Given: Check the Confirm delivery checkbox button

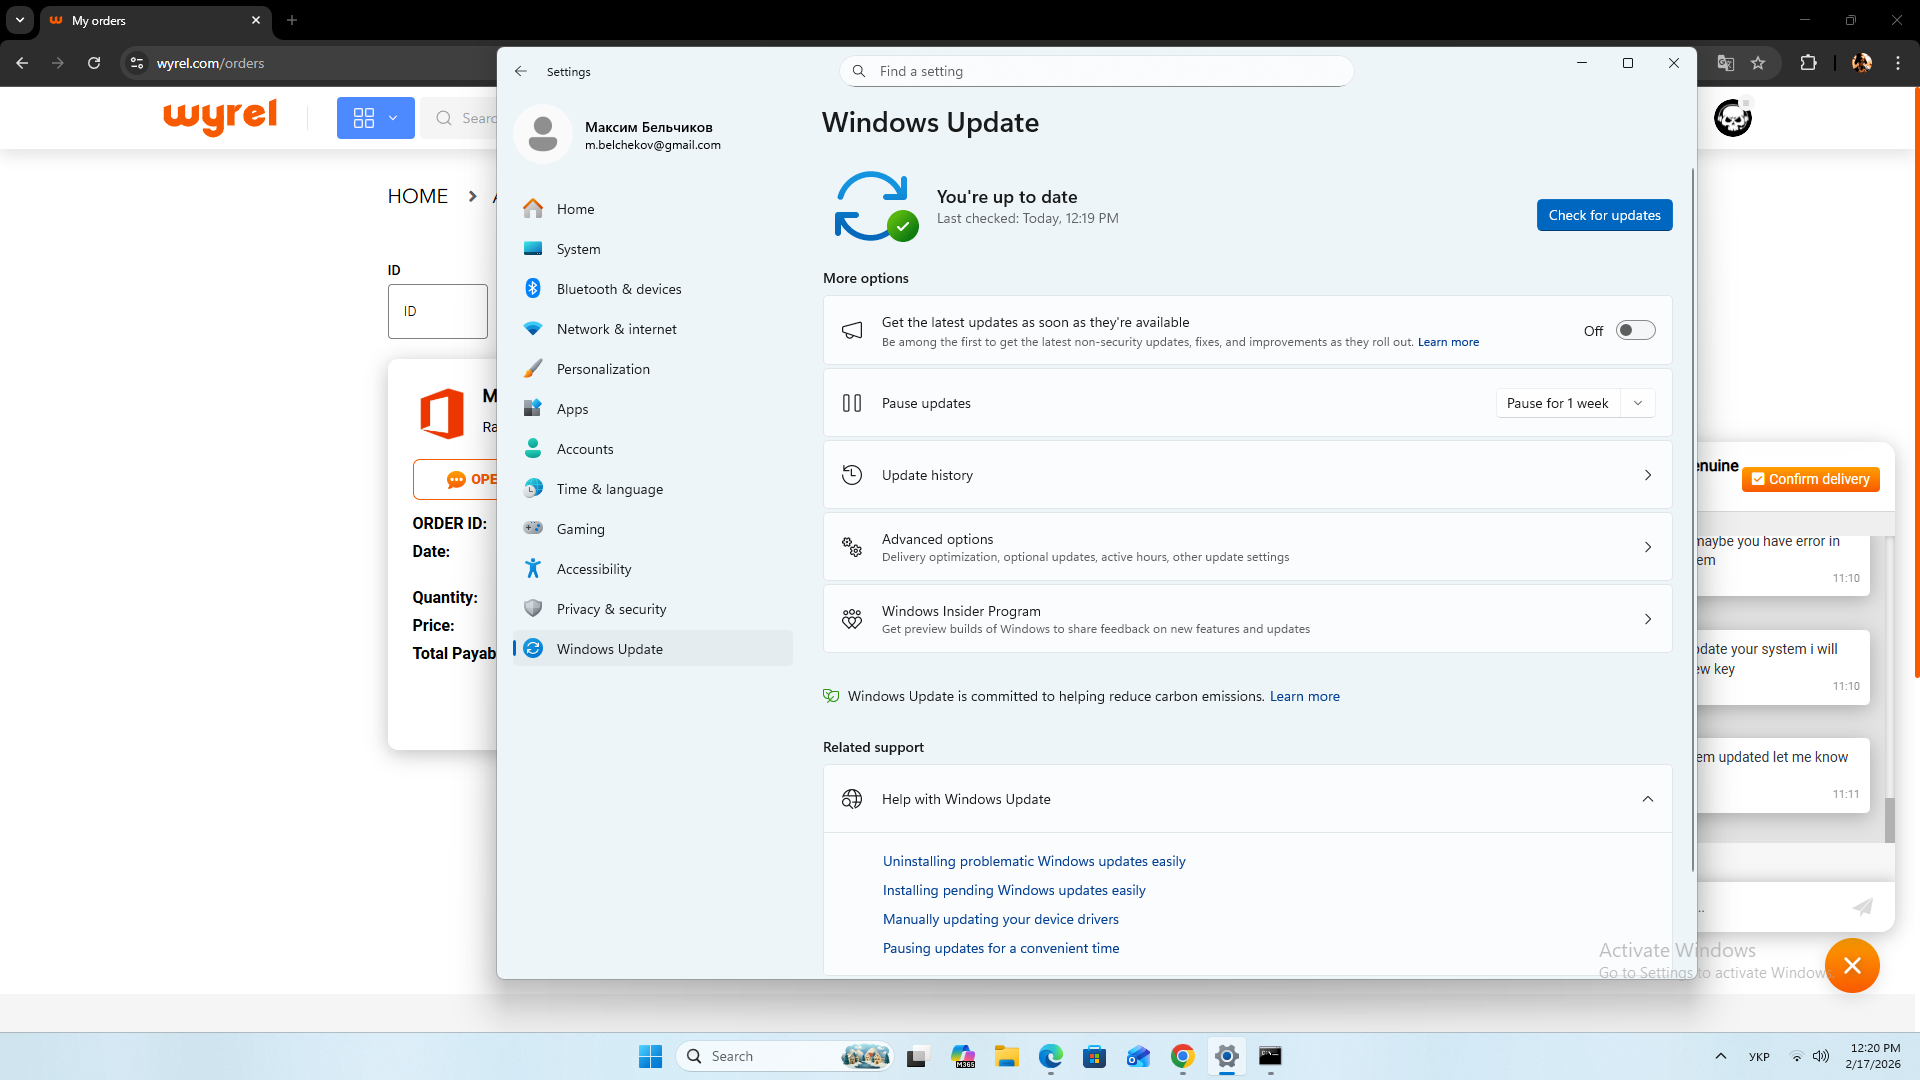Looking at the screenshot, I should click(x=1811, y=479).
